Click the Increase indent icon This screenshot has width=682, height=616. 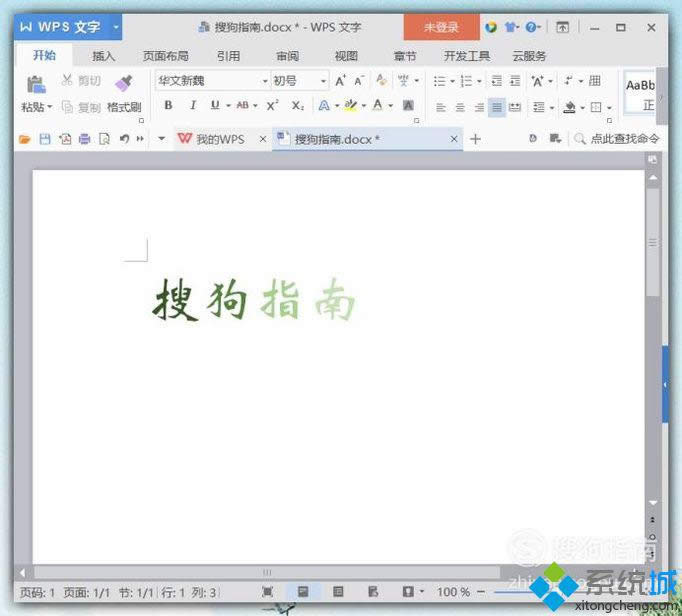tap(515, 81)
